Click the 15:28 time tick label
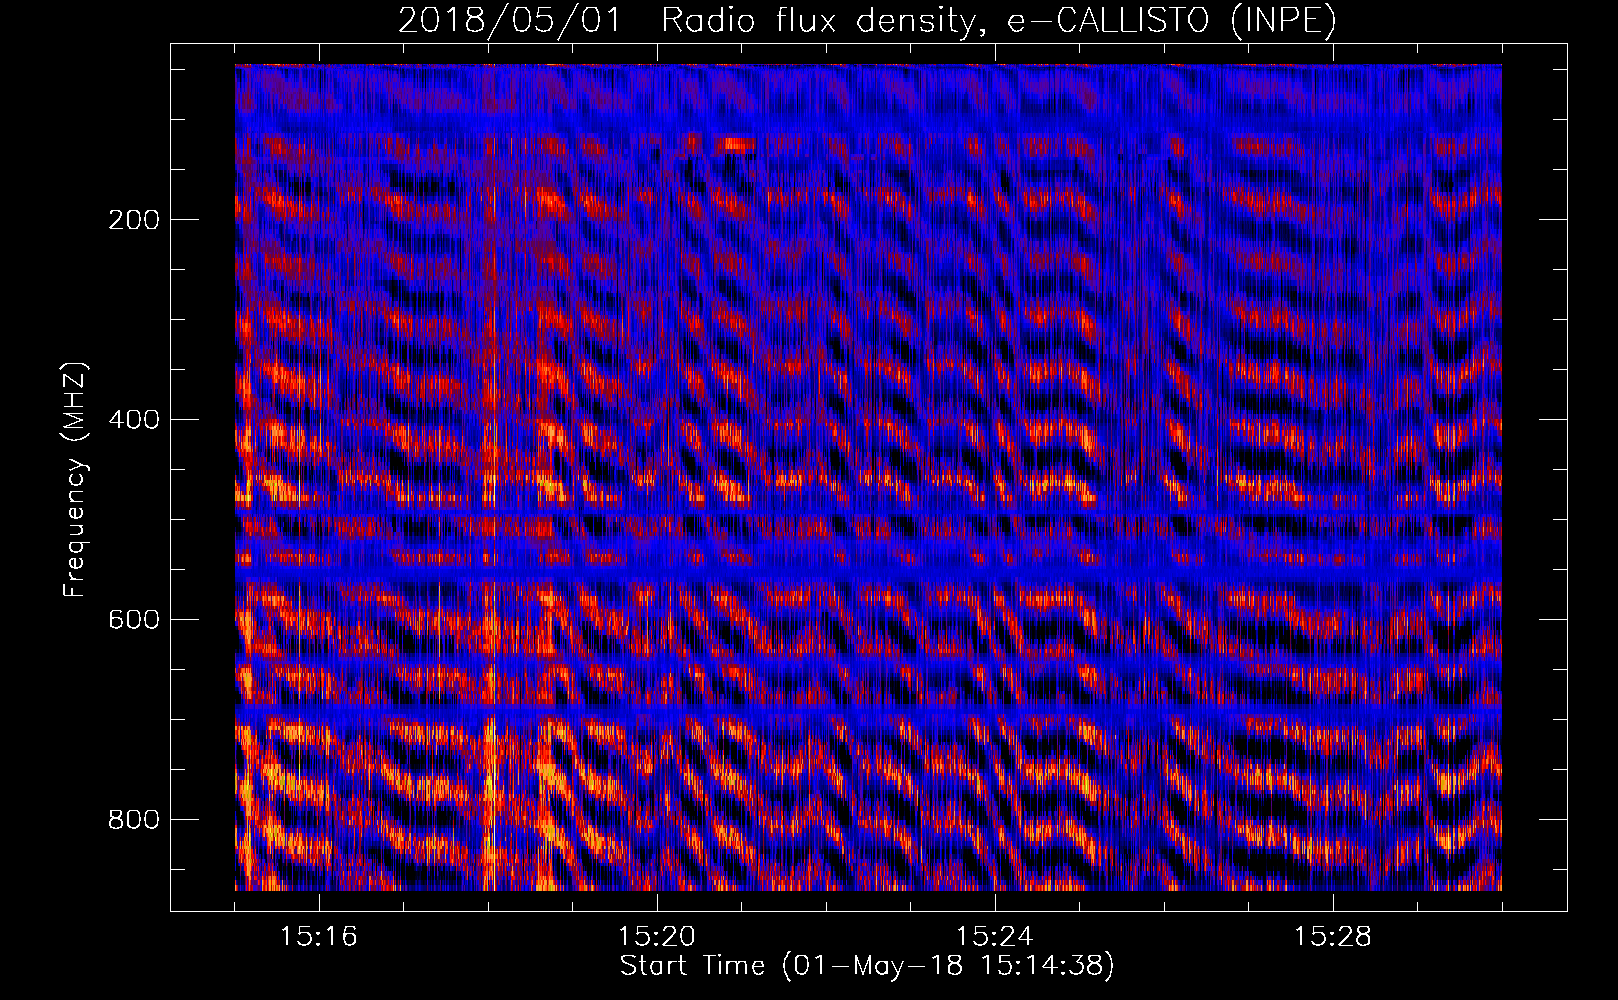The image size is (1618, 1000). click(1333, 936)
